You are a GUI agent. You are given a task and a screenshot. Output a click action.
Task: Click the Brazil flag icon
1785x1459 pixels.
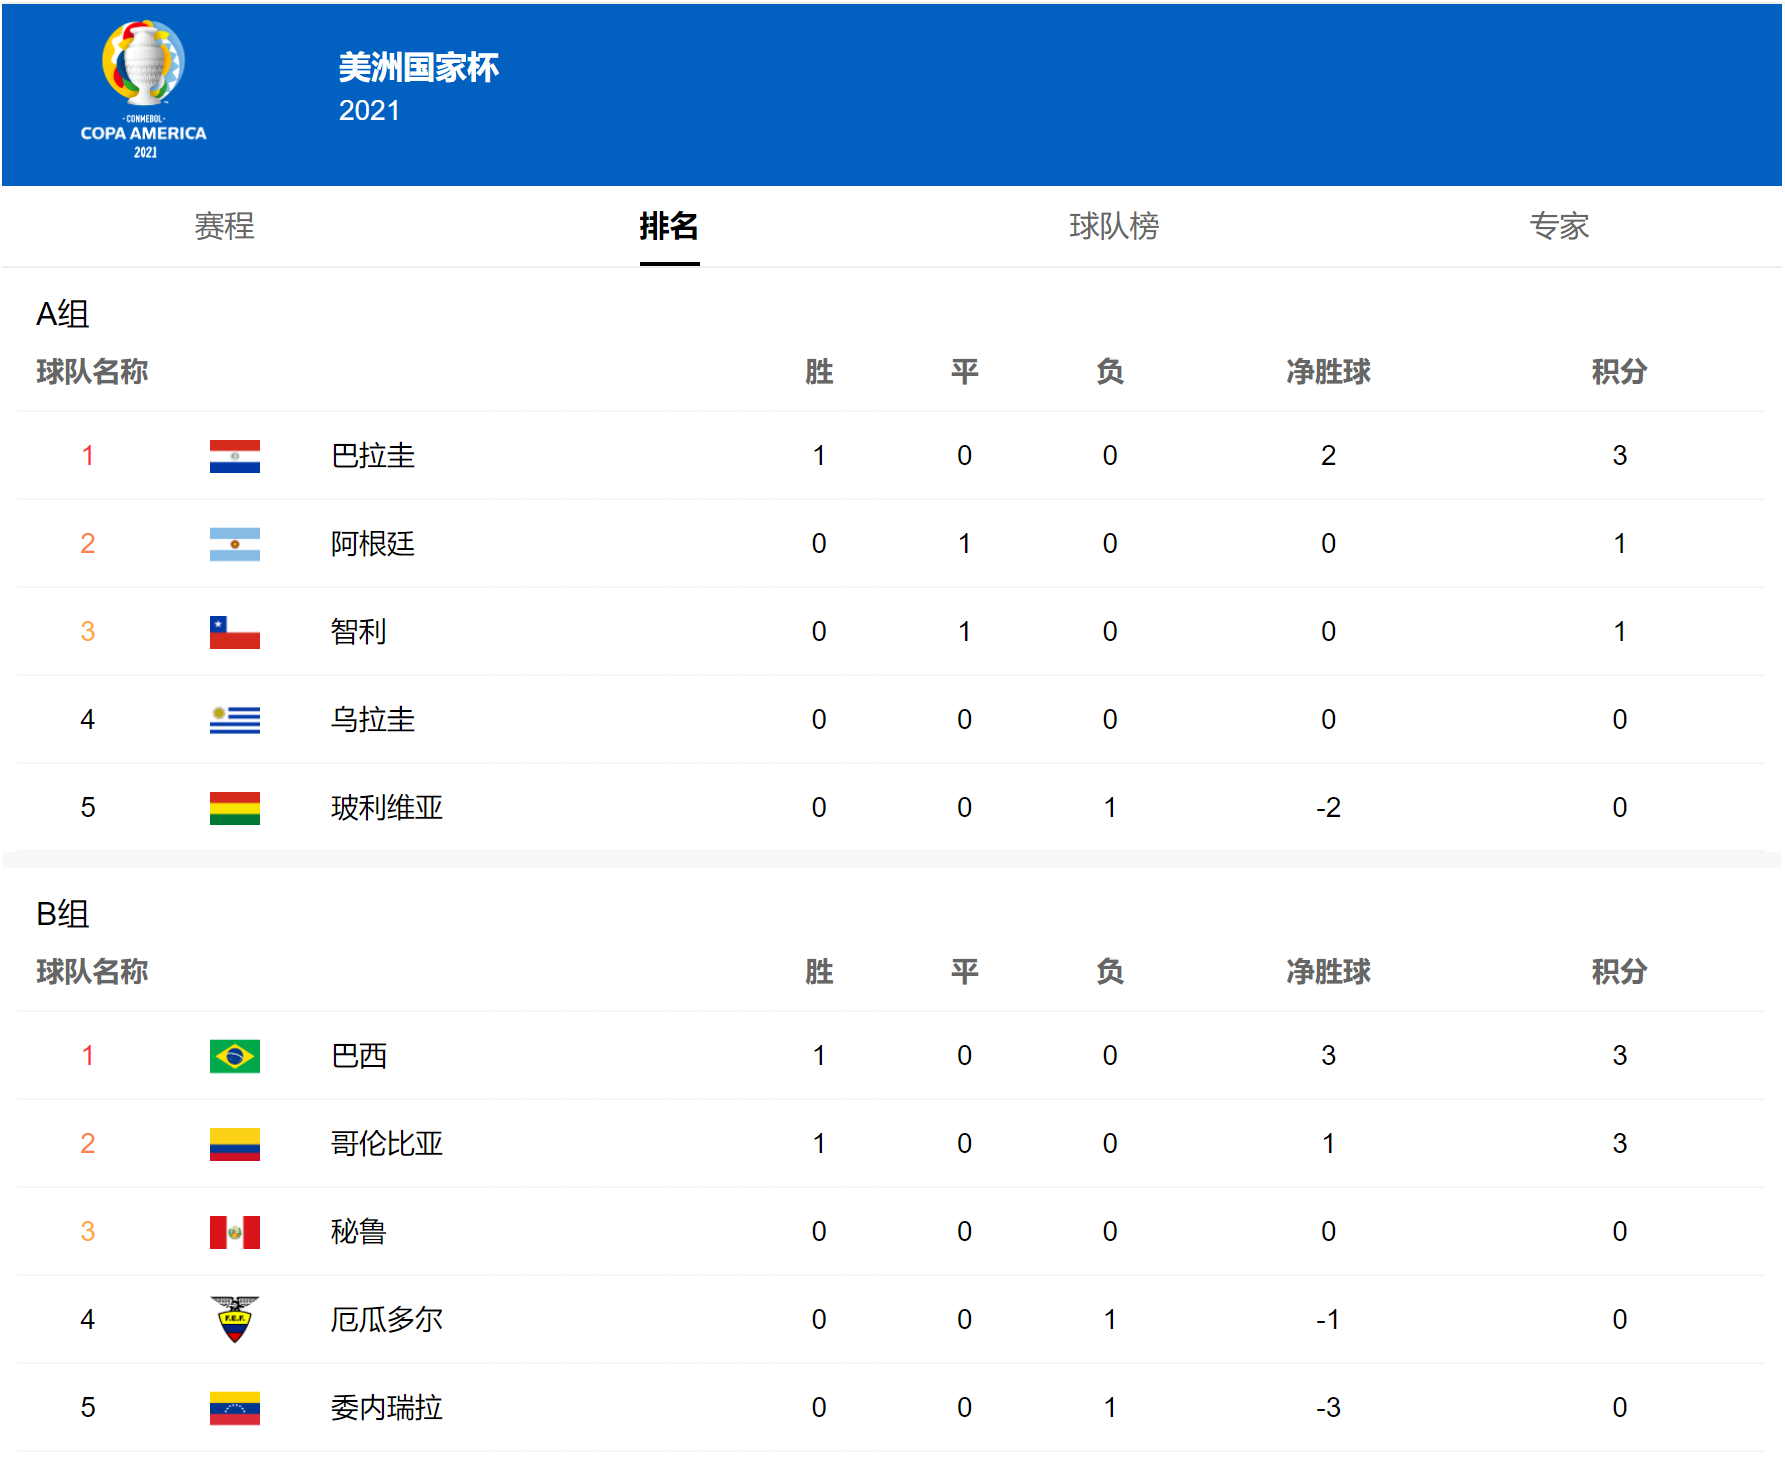pos(235,1056)
